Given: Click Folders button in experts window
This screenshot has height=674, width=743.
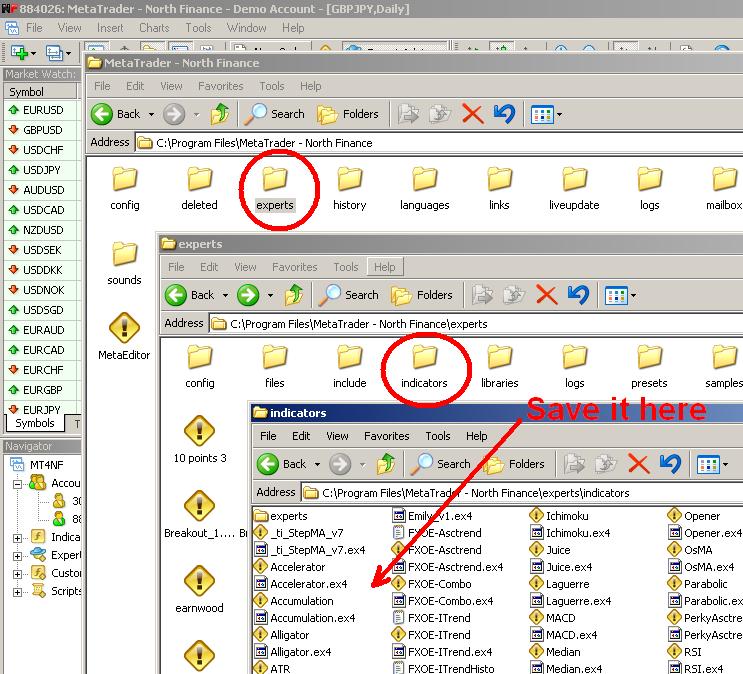Looking at the screenshot, I should click(422, 295).
